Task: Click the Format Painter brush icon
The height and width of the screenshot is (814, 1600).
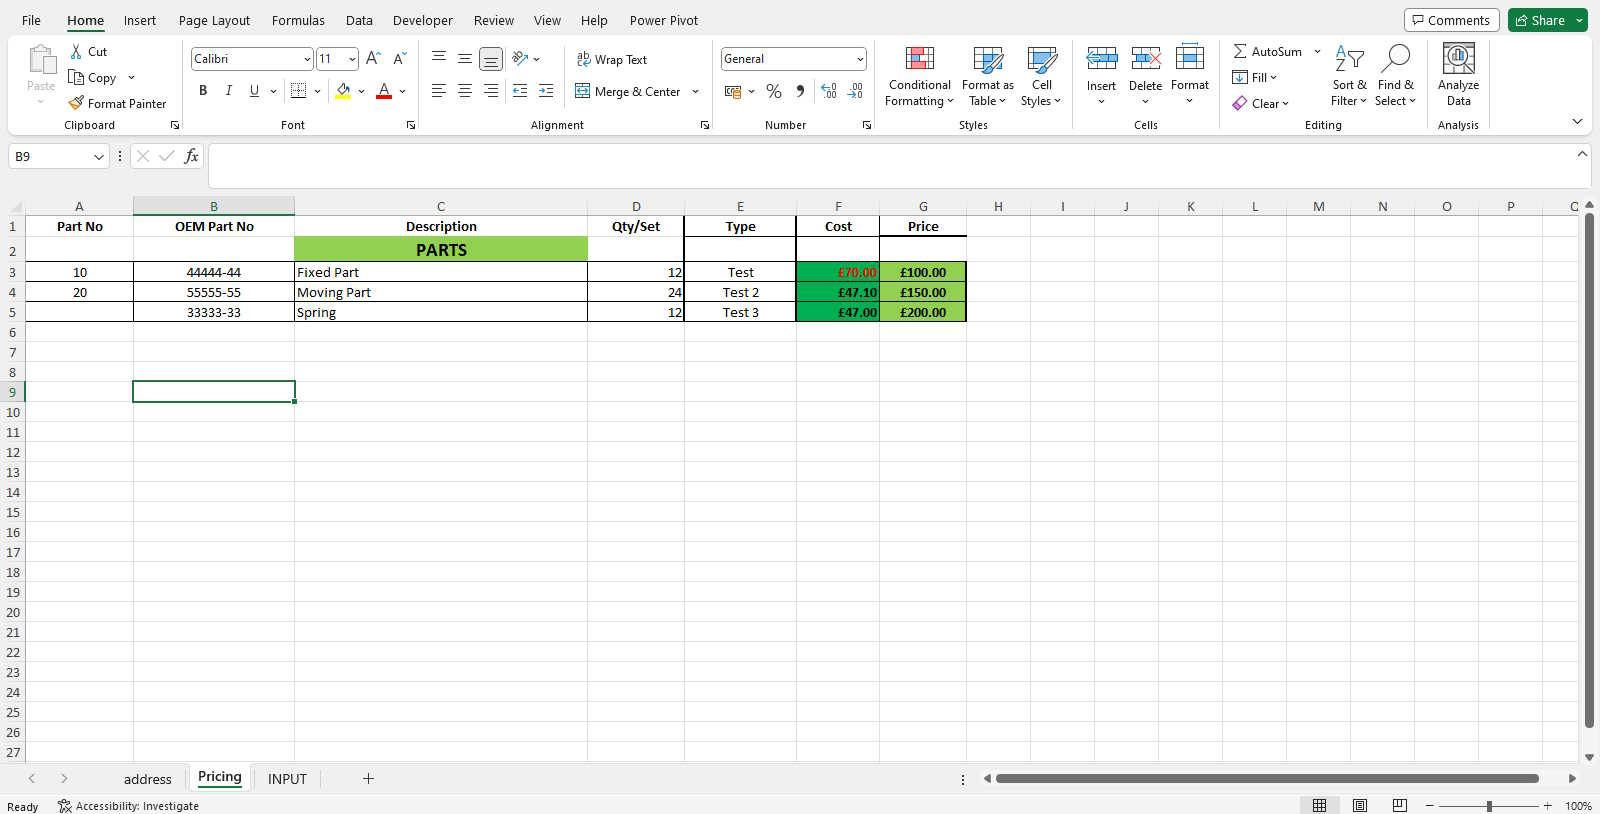Action: pyautogui.click(x=76, y=103)
